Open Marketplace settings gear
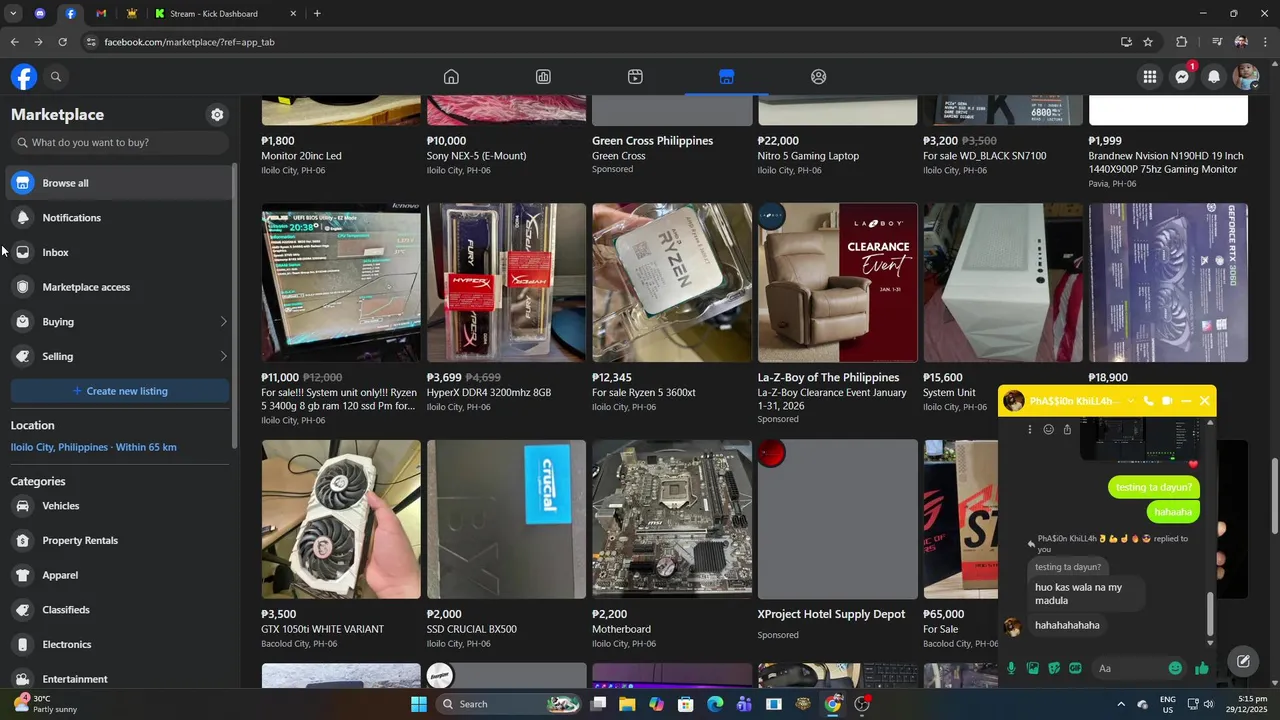 pos(217,115)
